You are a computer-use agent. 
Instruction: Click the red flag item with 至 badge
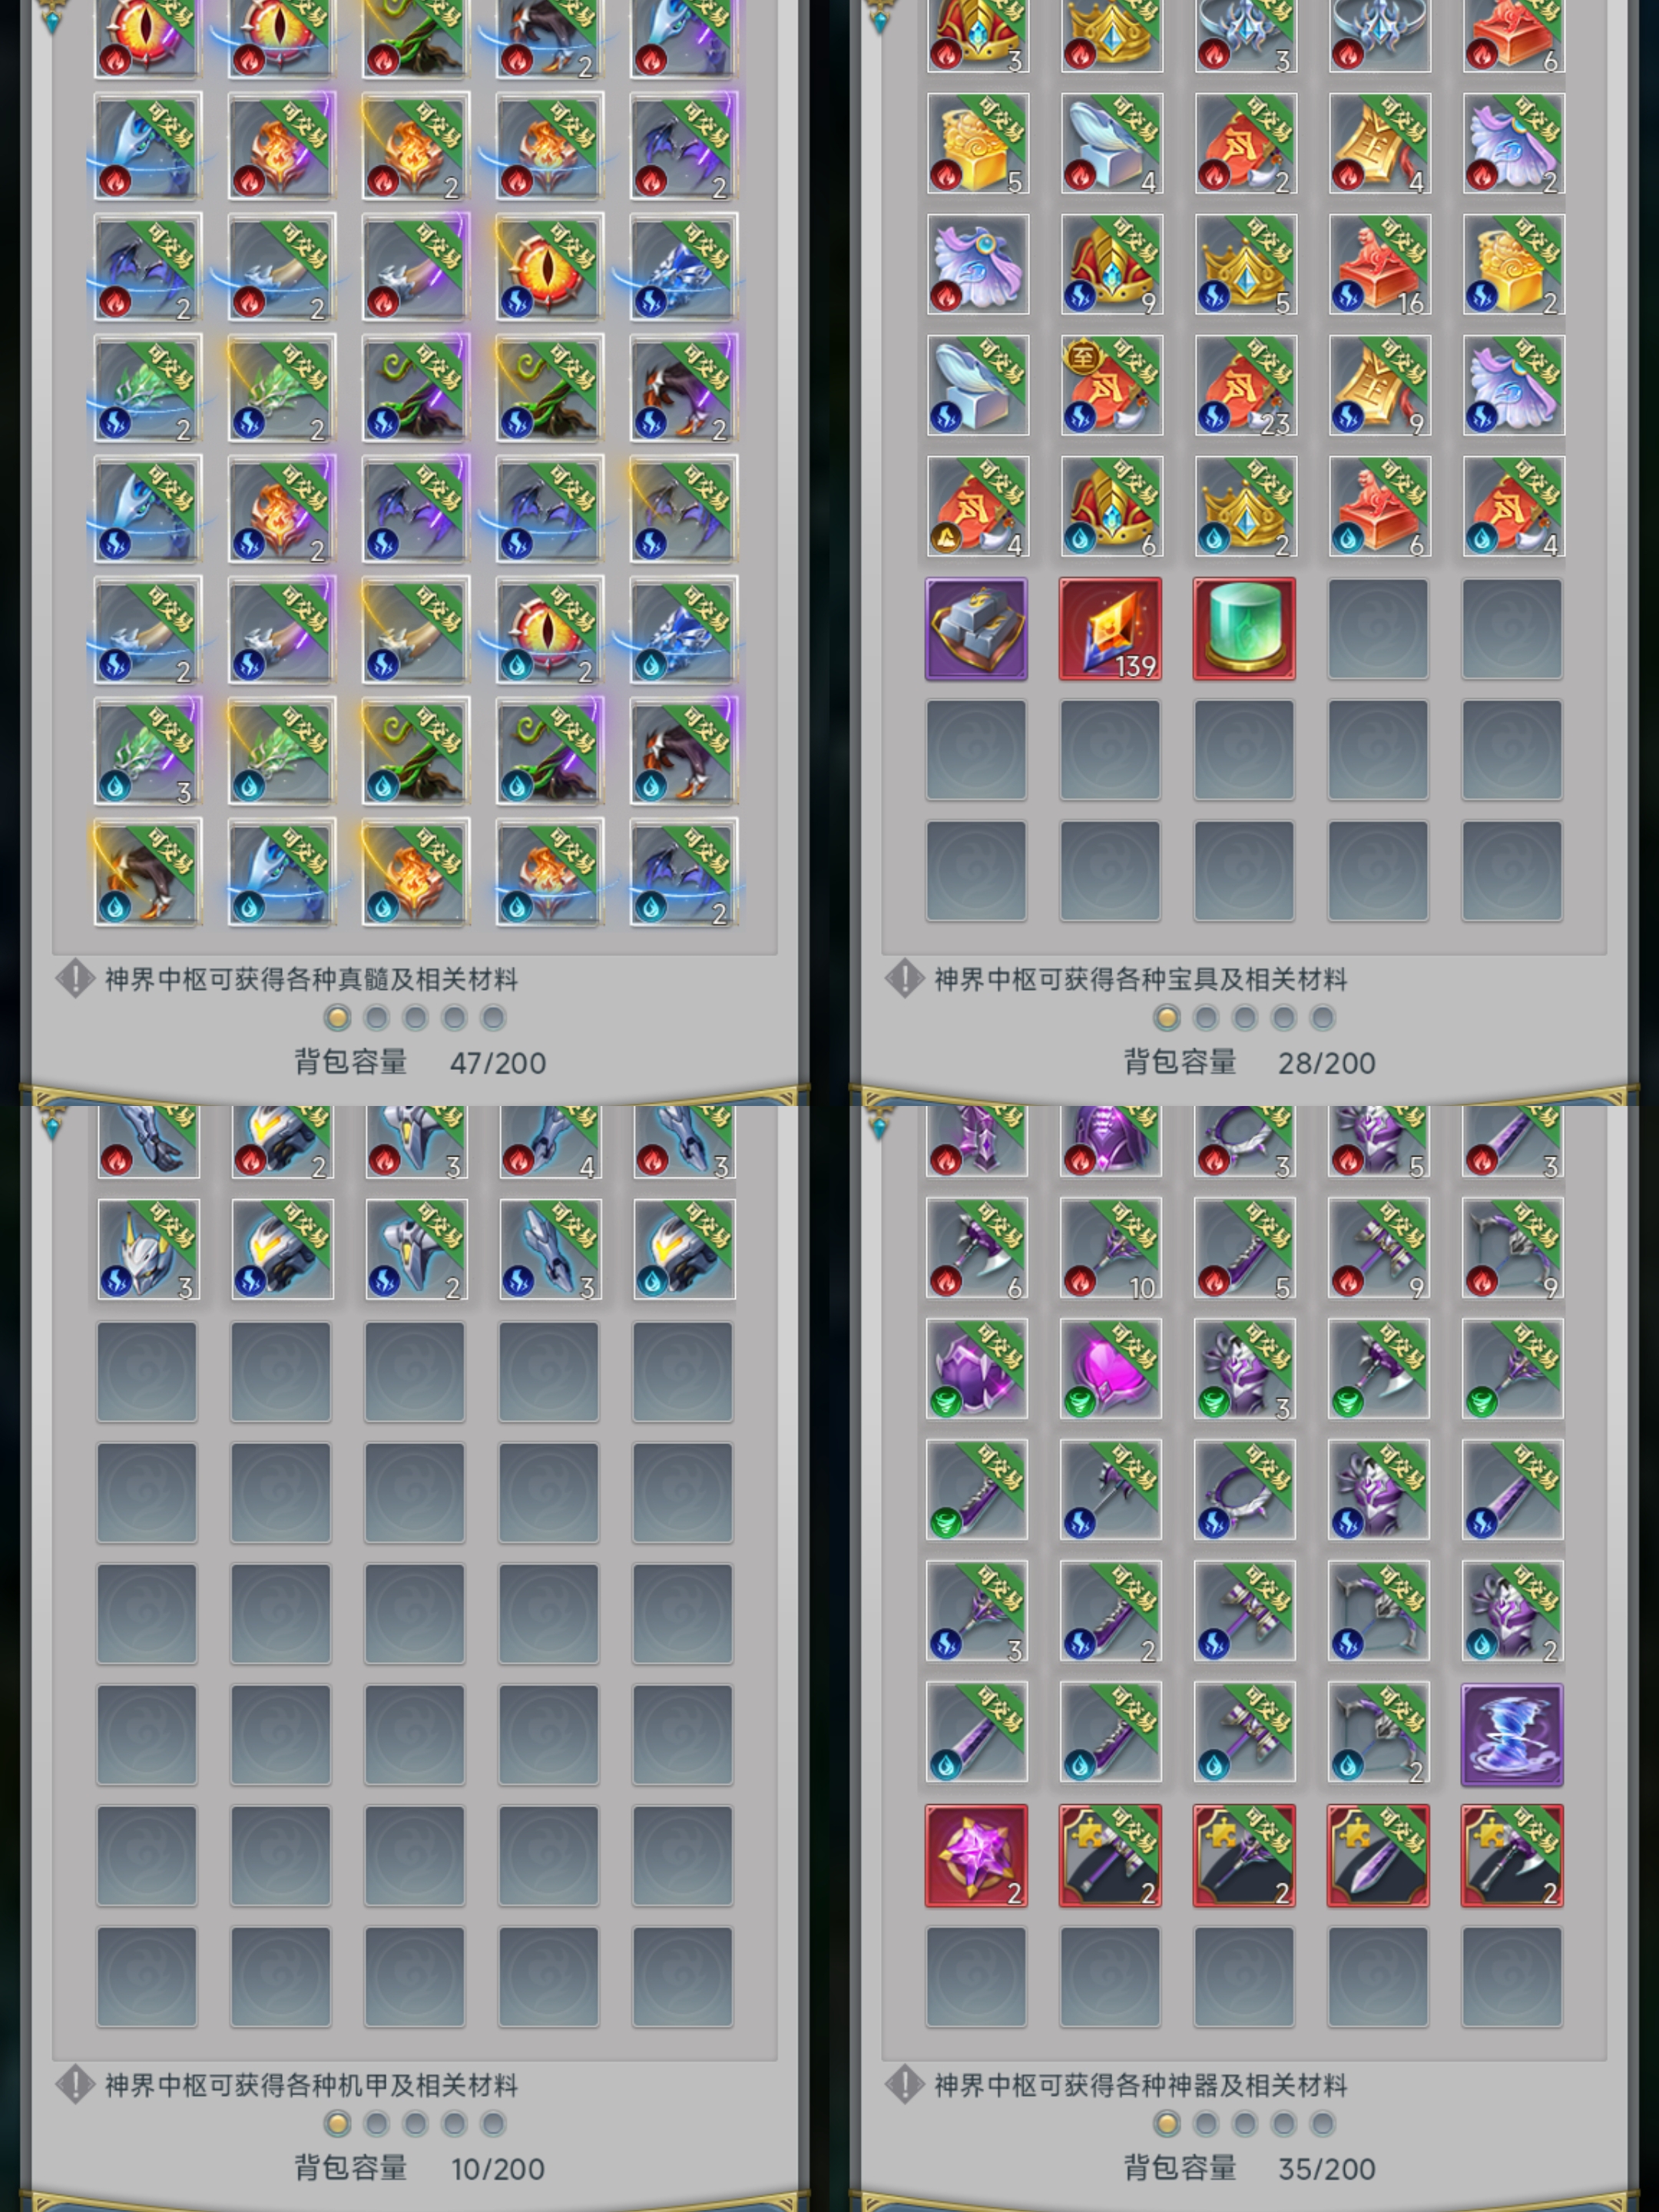[x=1110, y=386]
